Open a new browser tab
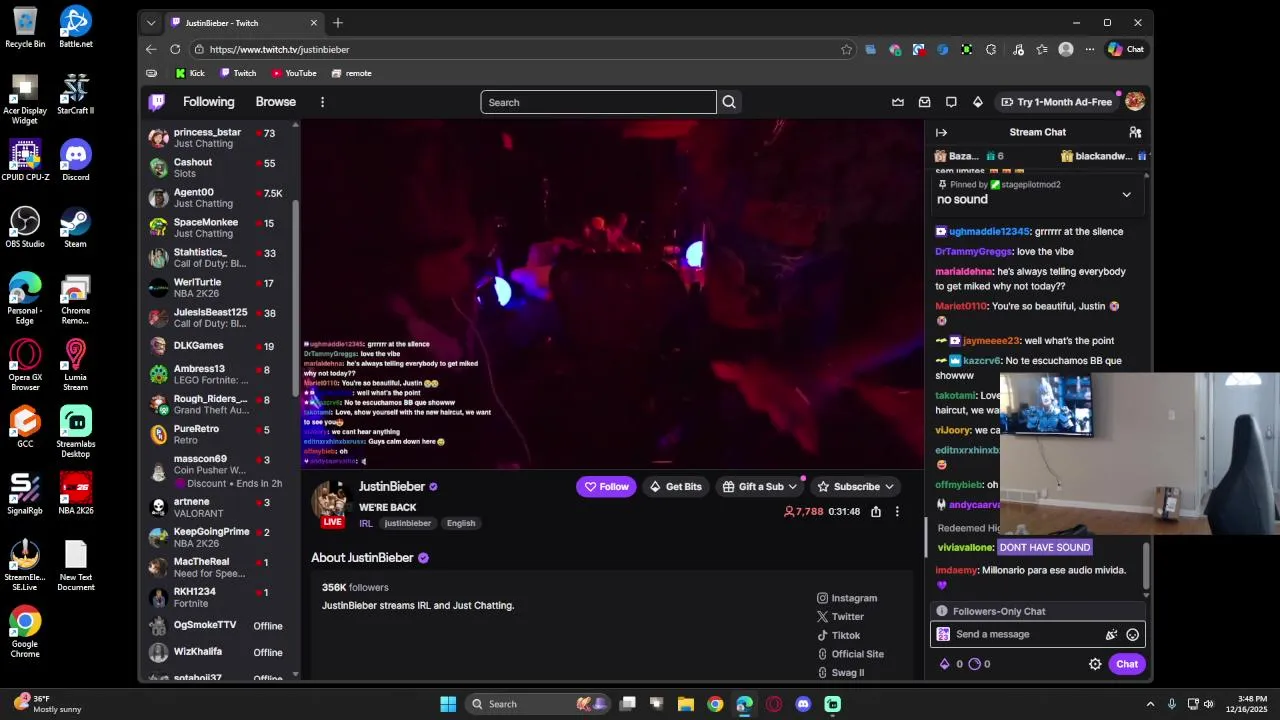Image resolution: width=1280 pixels, height=720 pixels. pyautogui.click(x=338, y=23)
